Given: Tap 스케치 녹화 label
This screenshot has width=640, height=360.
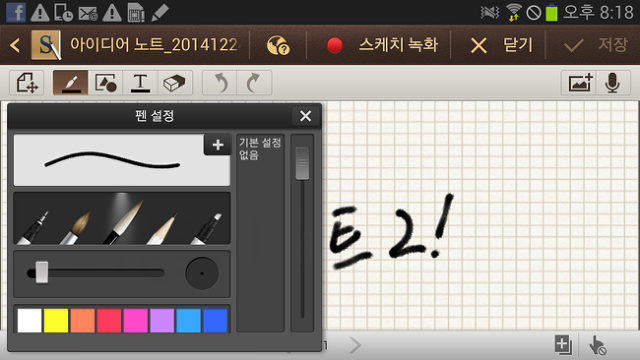Looking at the screenshot, I should coord(398,44).
